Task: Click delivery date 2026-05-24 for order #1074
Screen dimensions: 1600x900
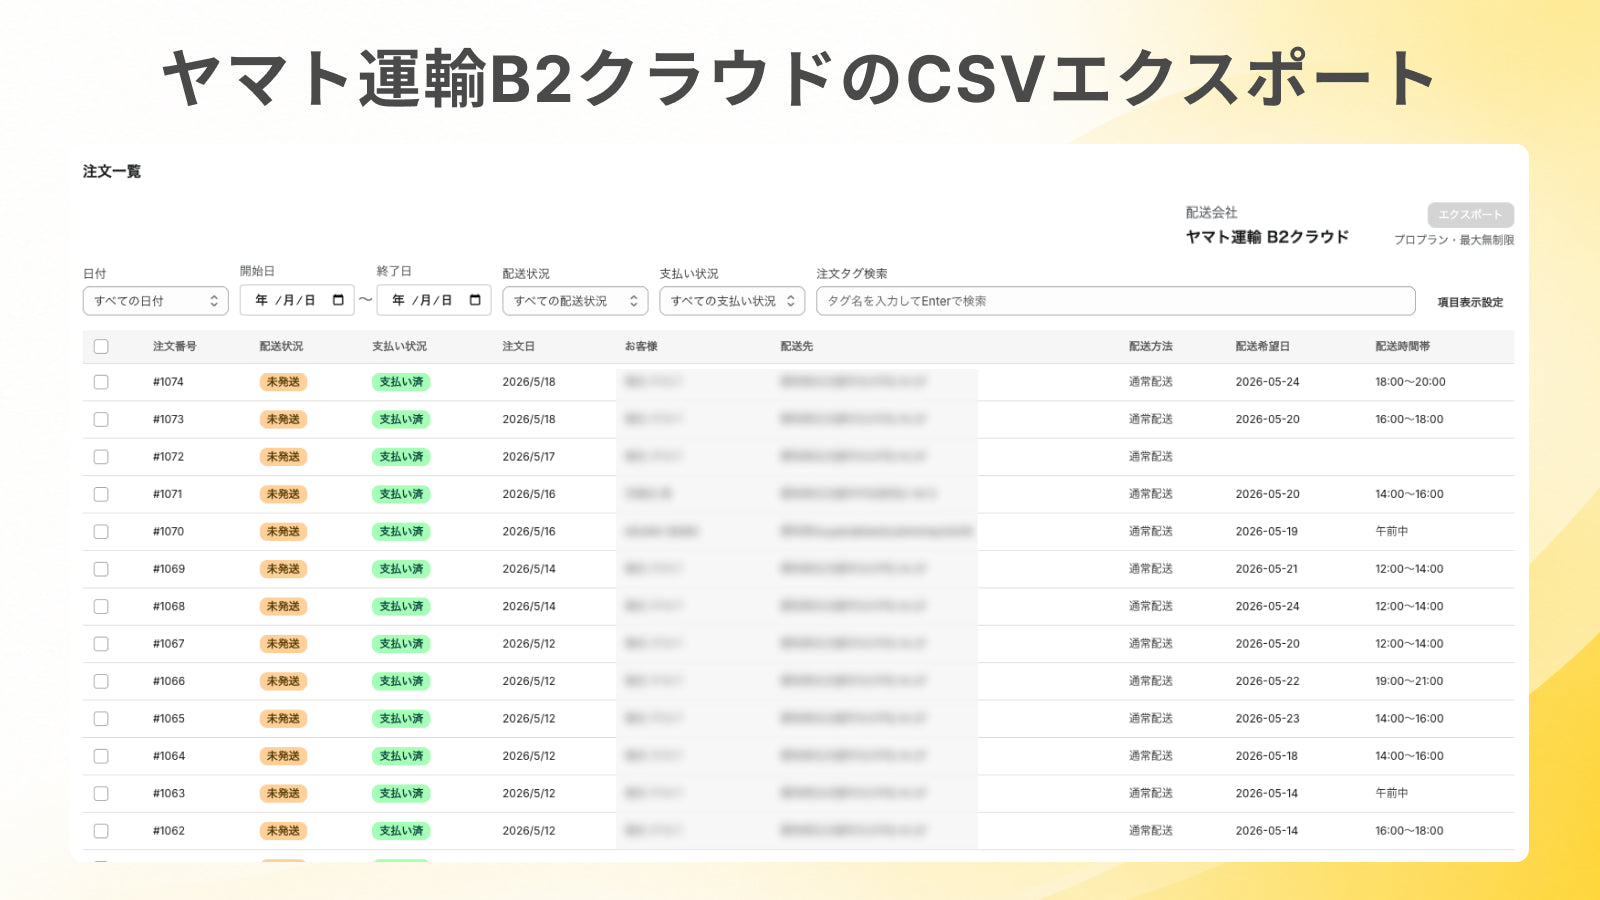Action: pos(1268,382)
